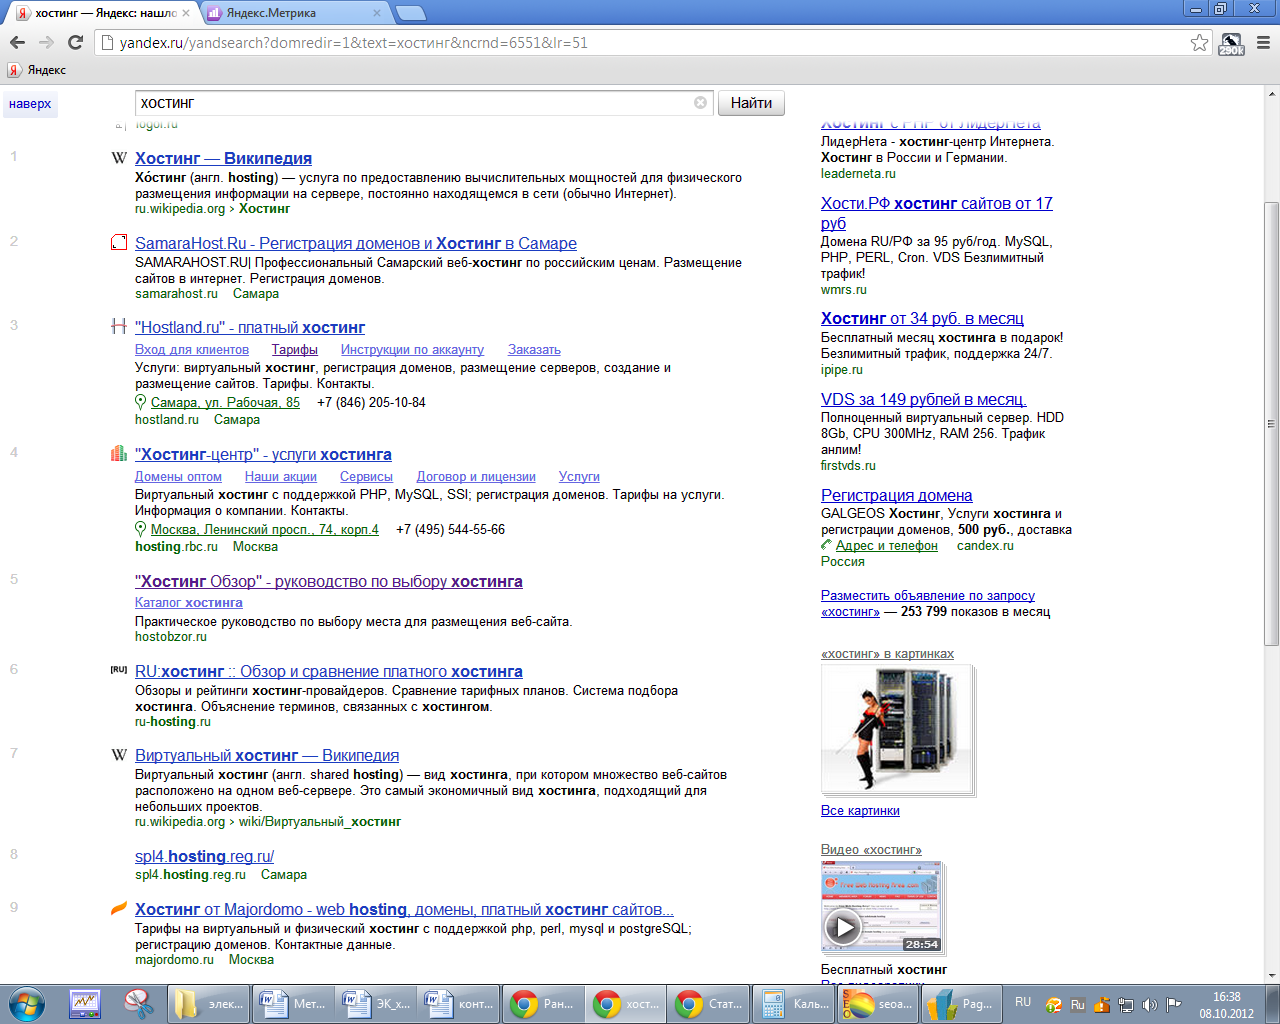Click in the Yandex search input field
The height and width of the screenshot is (1024, 1280).
(x=415, y=103)
